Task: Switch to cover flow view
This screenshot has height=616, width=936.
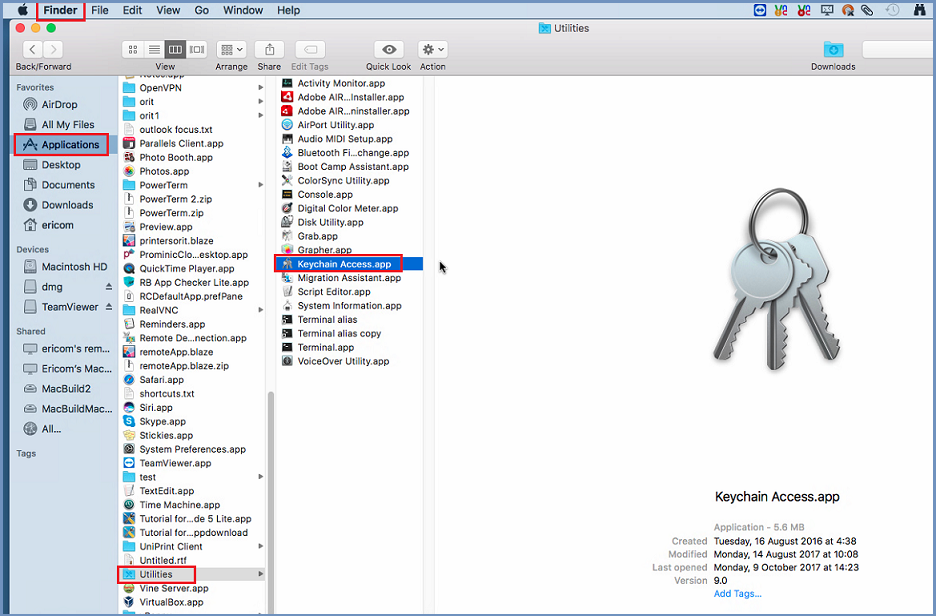Action: click(x=196, y=50)
